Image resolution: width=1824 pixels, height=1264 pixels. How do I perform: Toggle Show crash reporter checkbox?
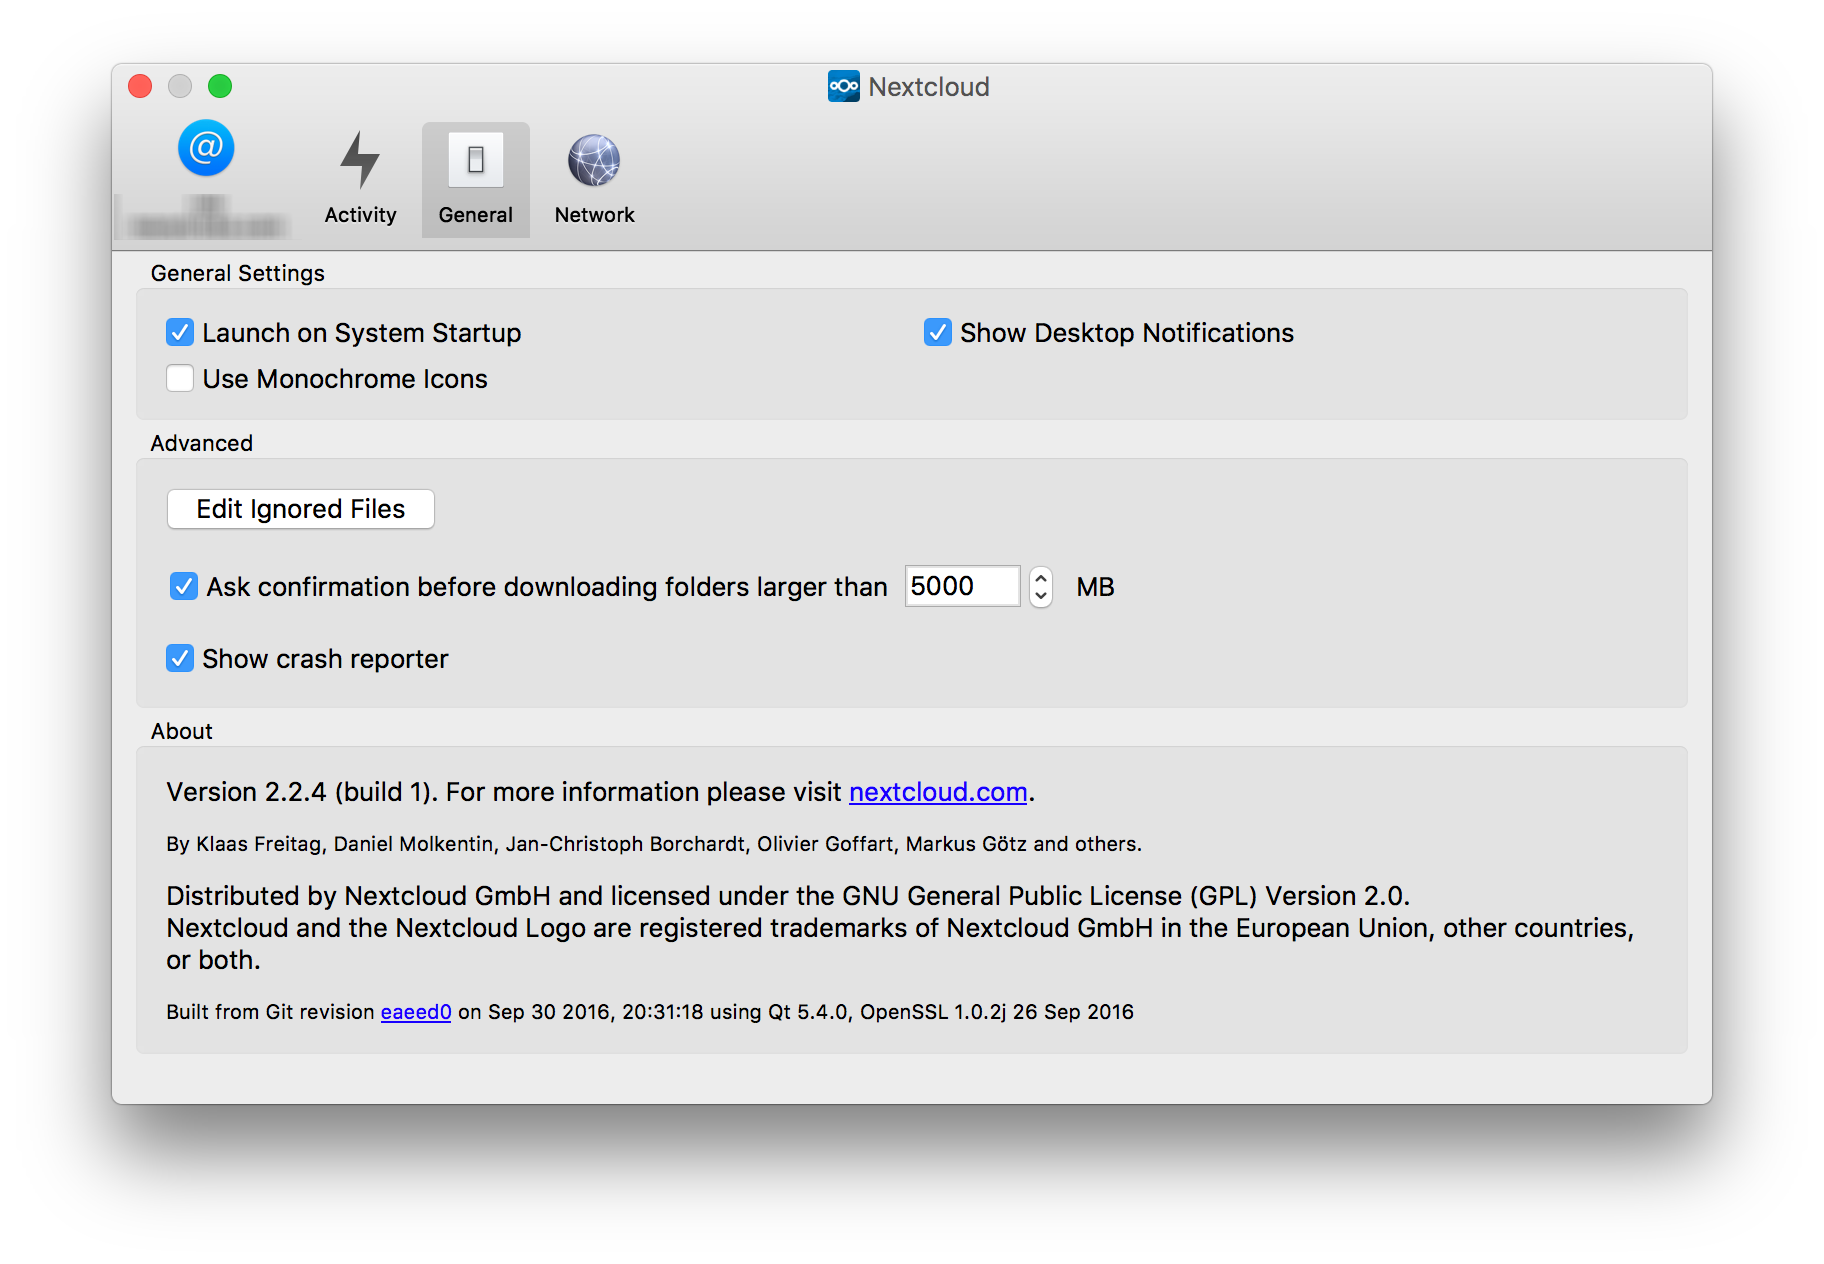pyautogui.click(x=180, y=658)
